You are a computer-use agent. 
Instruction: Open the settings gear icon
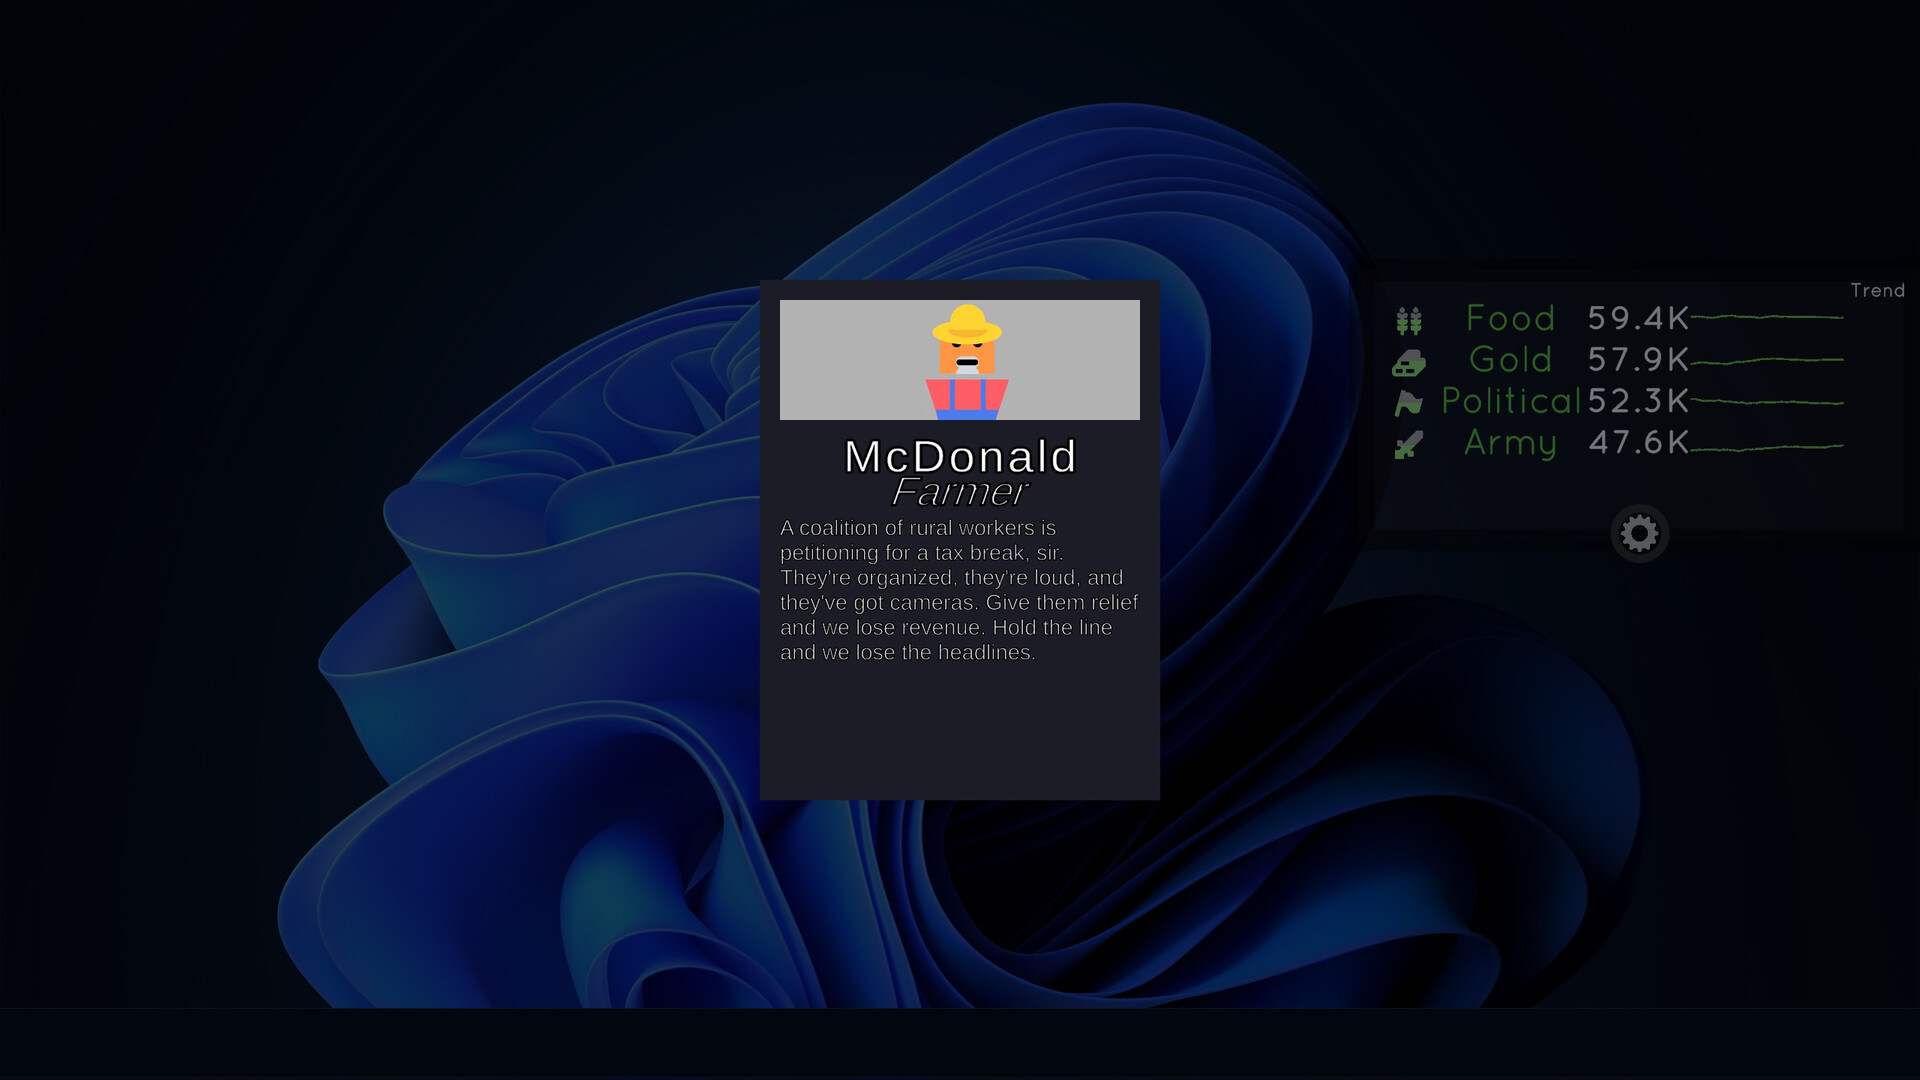click(1639, 533)
